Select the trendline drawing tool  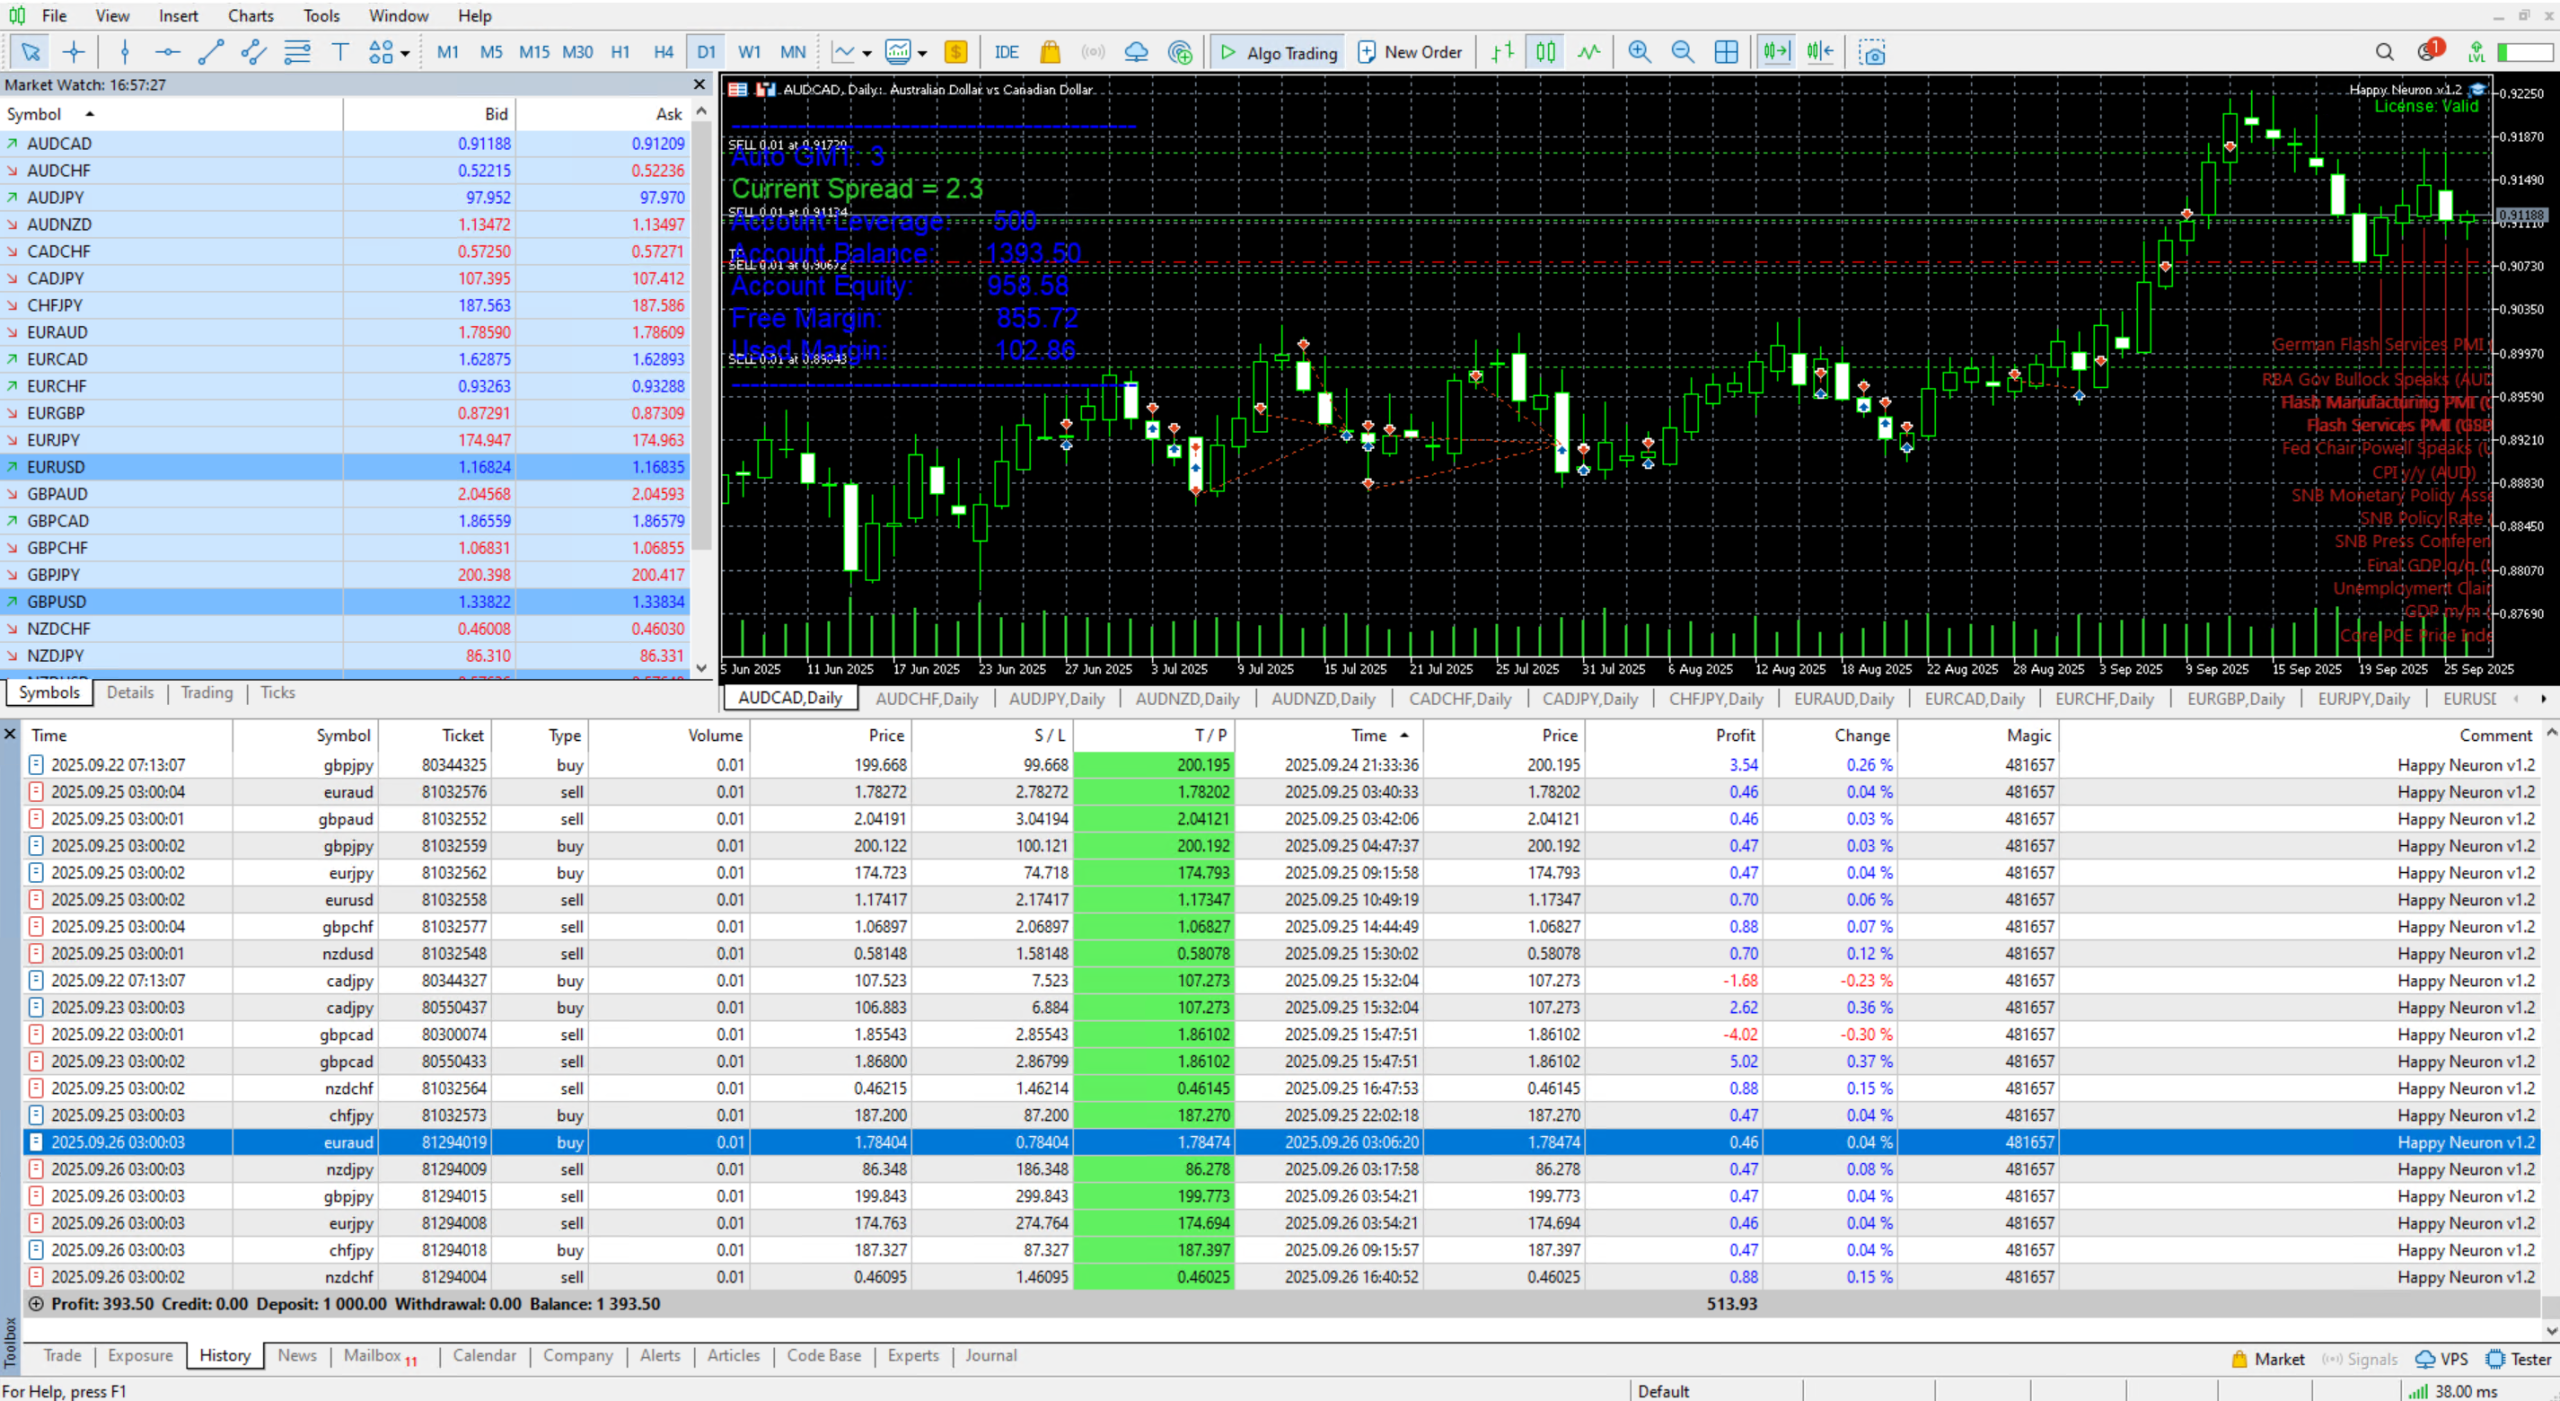click(x=210, y=52)
